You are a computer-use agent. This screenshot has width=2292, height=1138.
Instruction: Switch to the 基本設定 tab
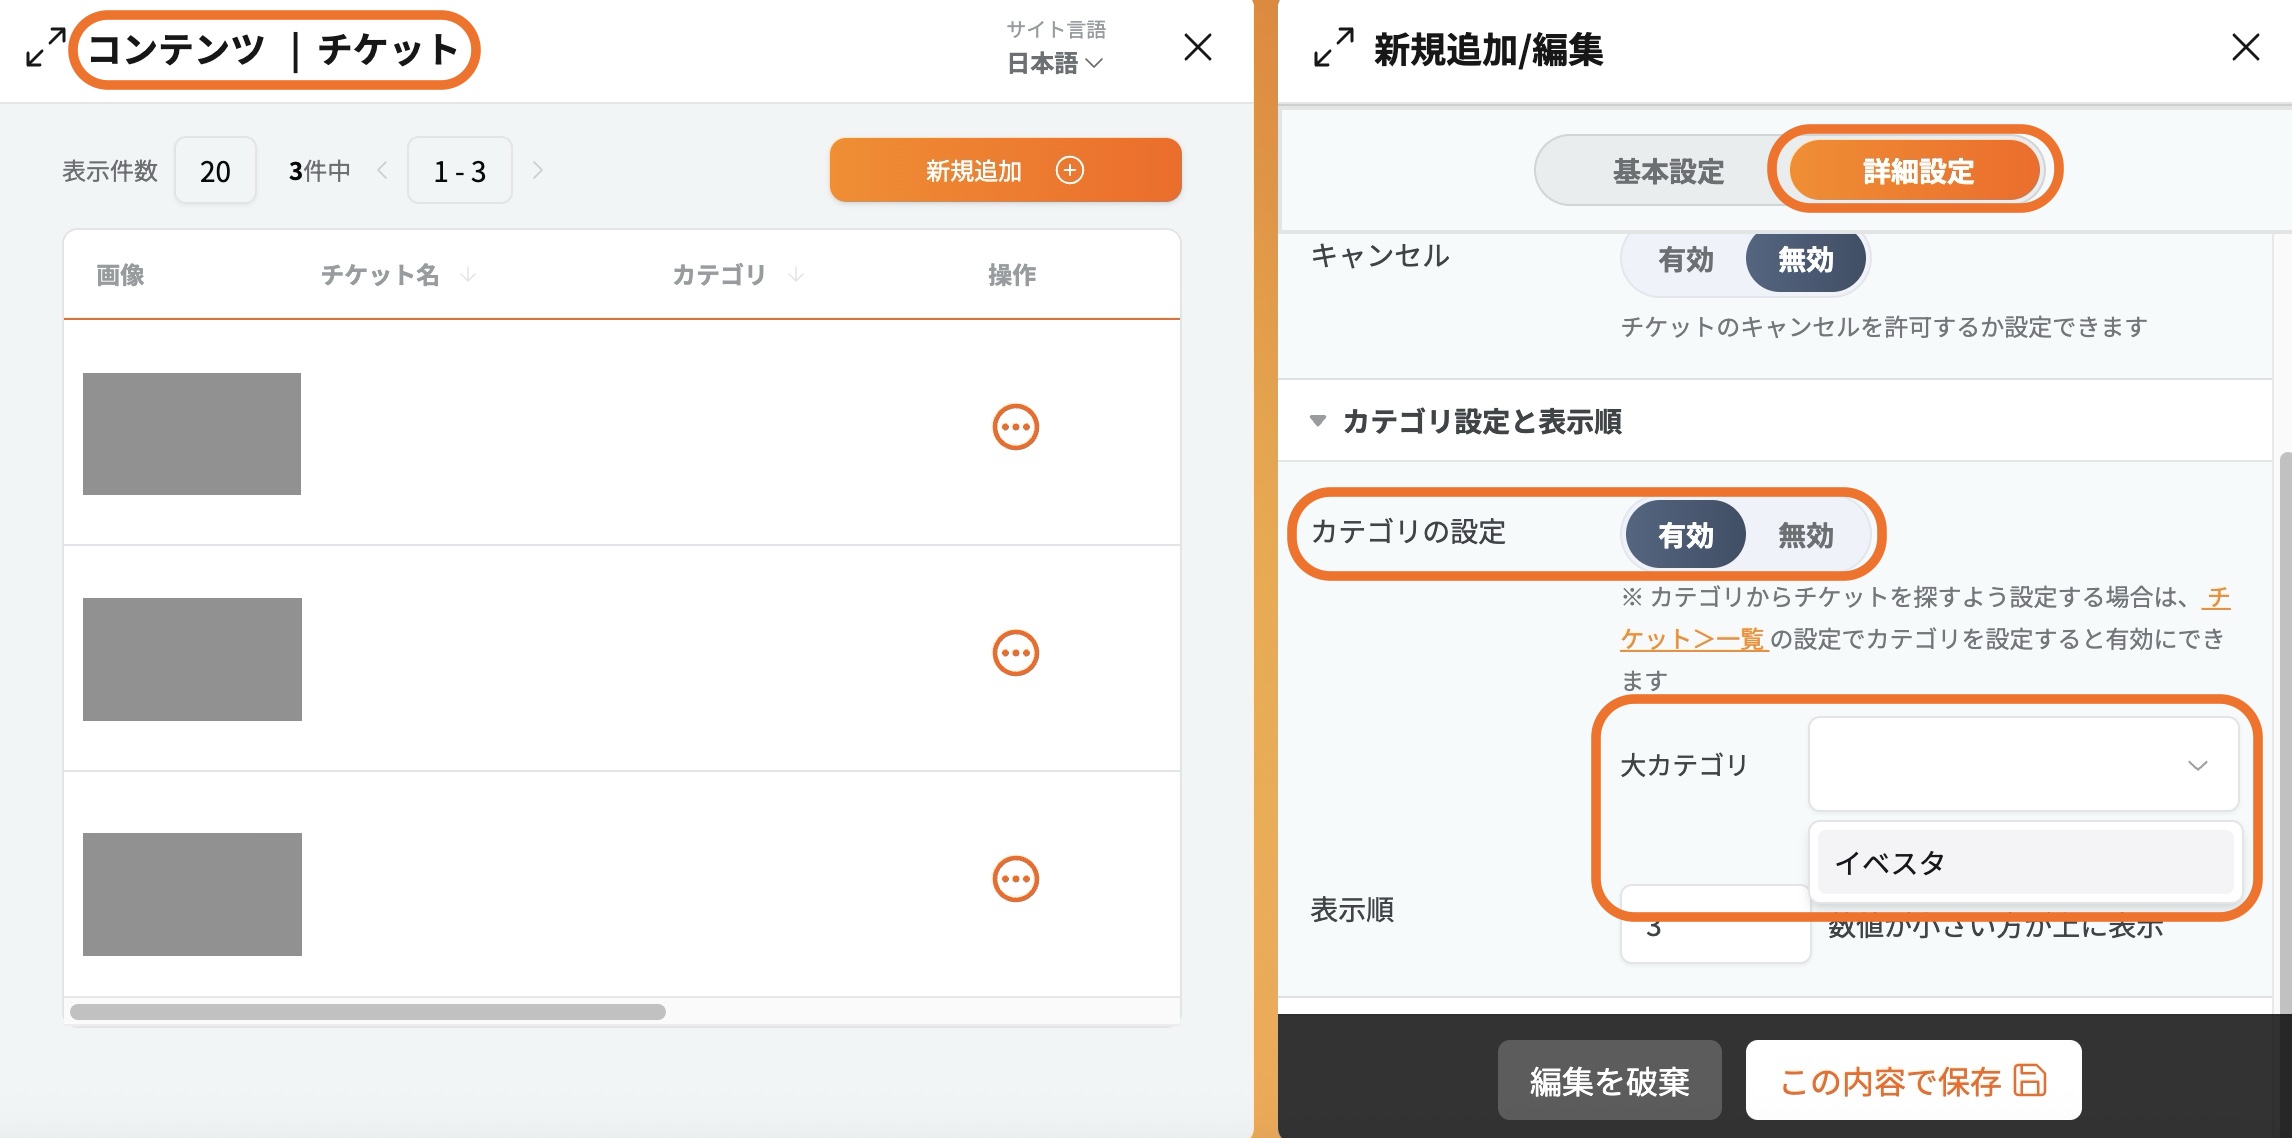1667,171
